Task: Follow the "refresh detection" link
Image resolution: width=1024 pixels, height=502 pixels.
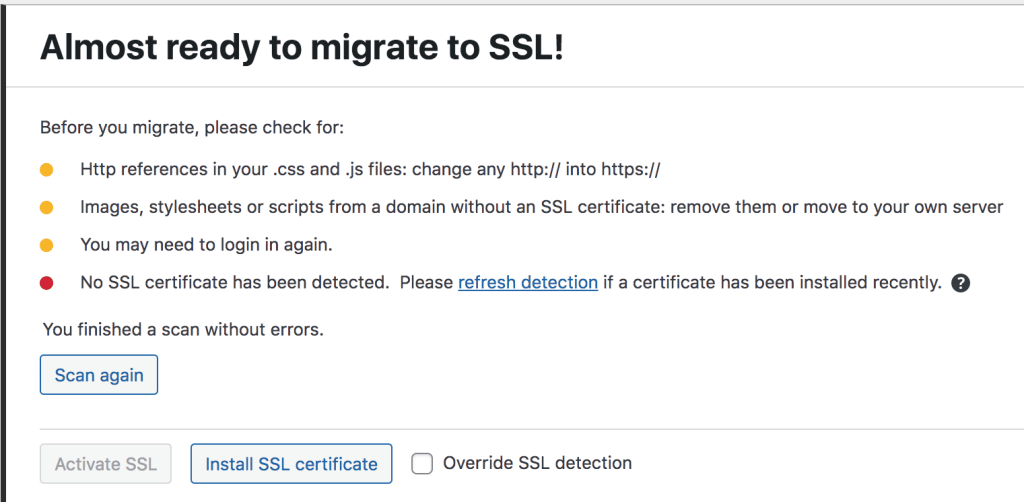Action: tap(528, 282)
